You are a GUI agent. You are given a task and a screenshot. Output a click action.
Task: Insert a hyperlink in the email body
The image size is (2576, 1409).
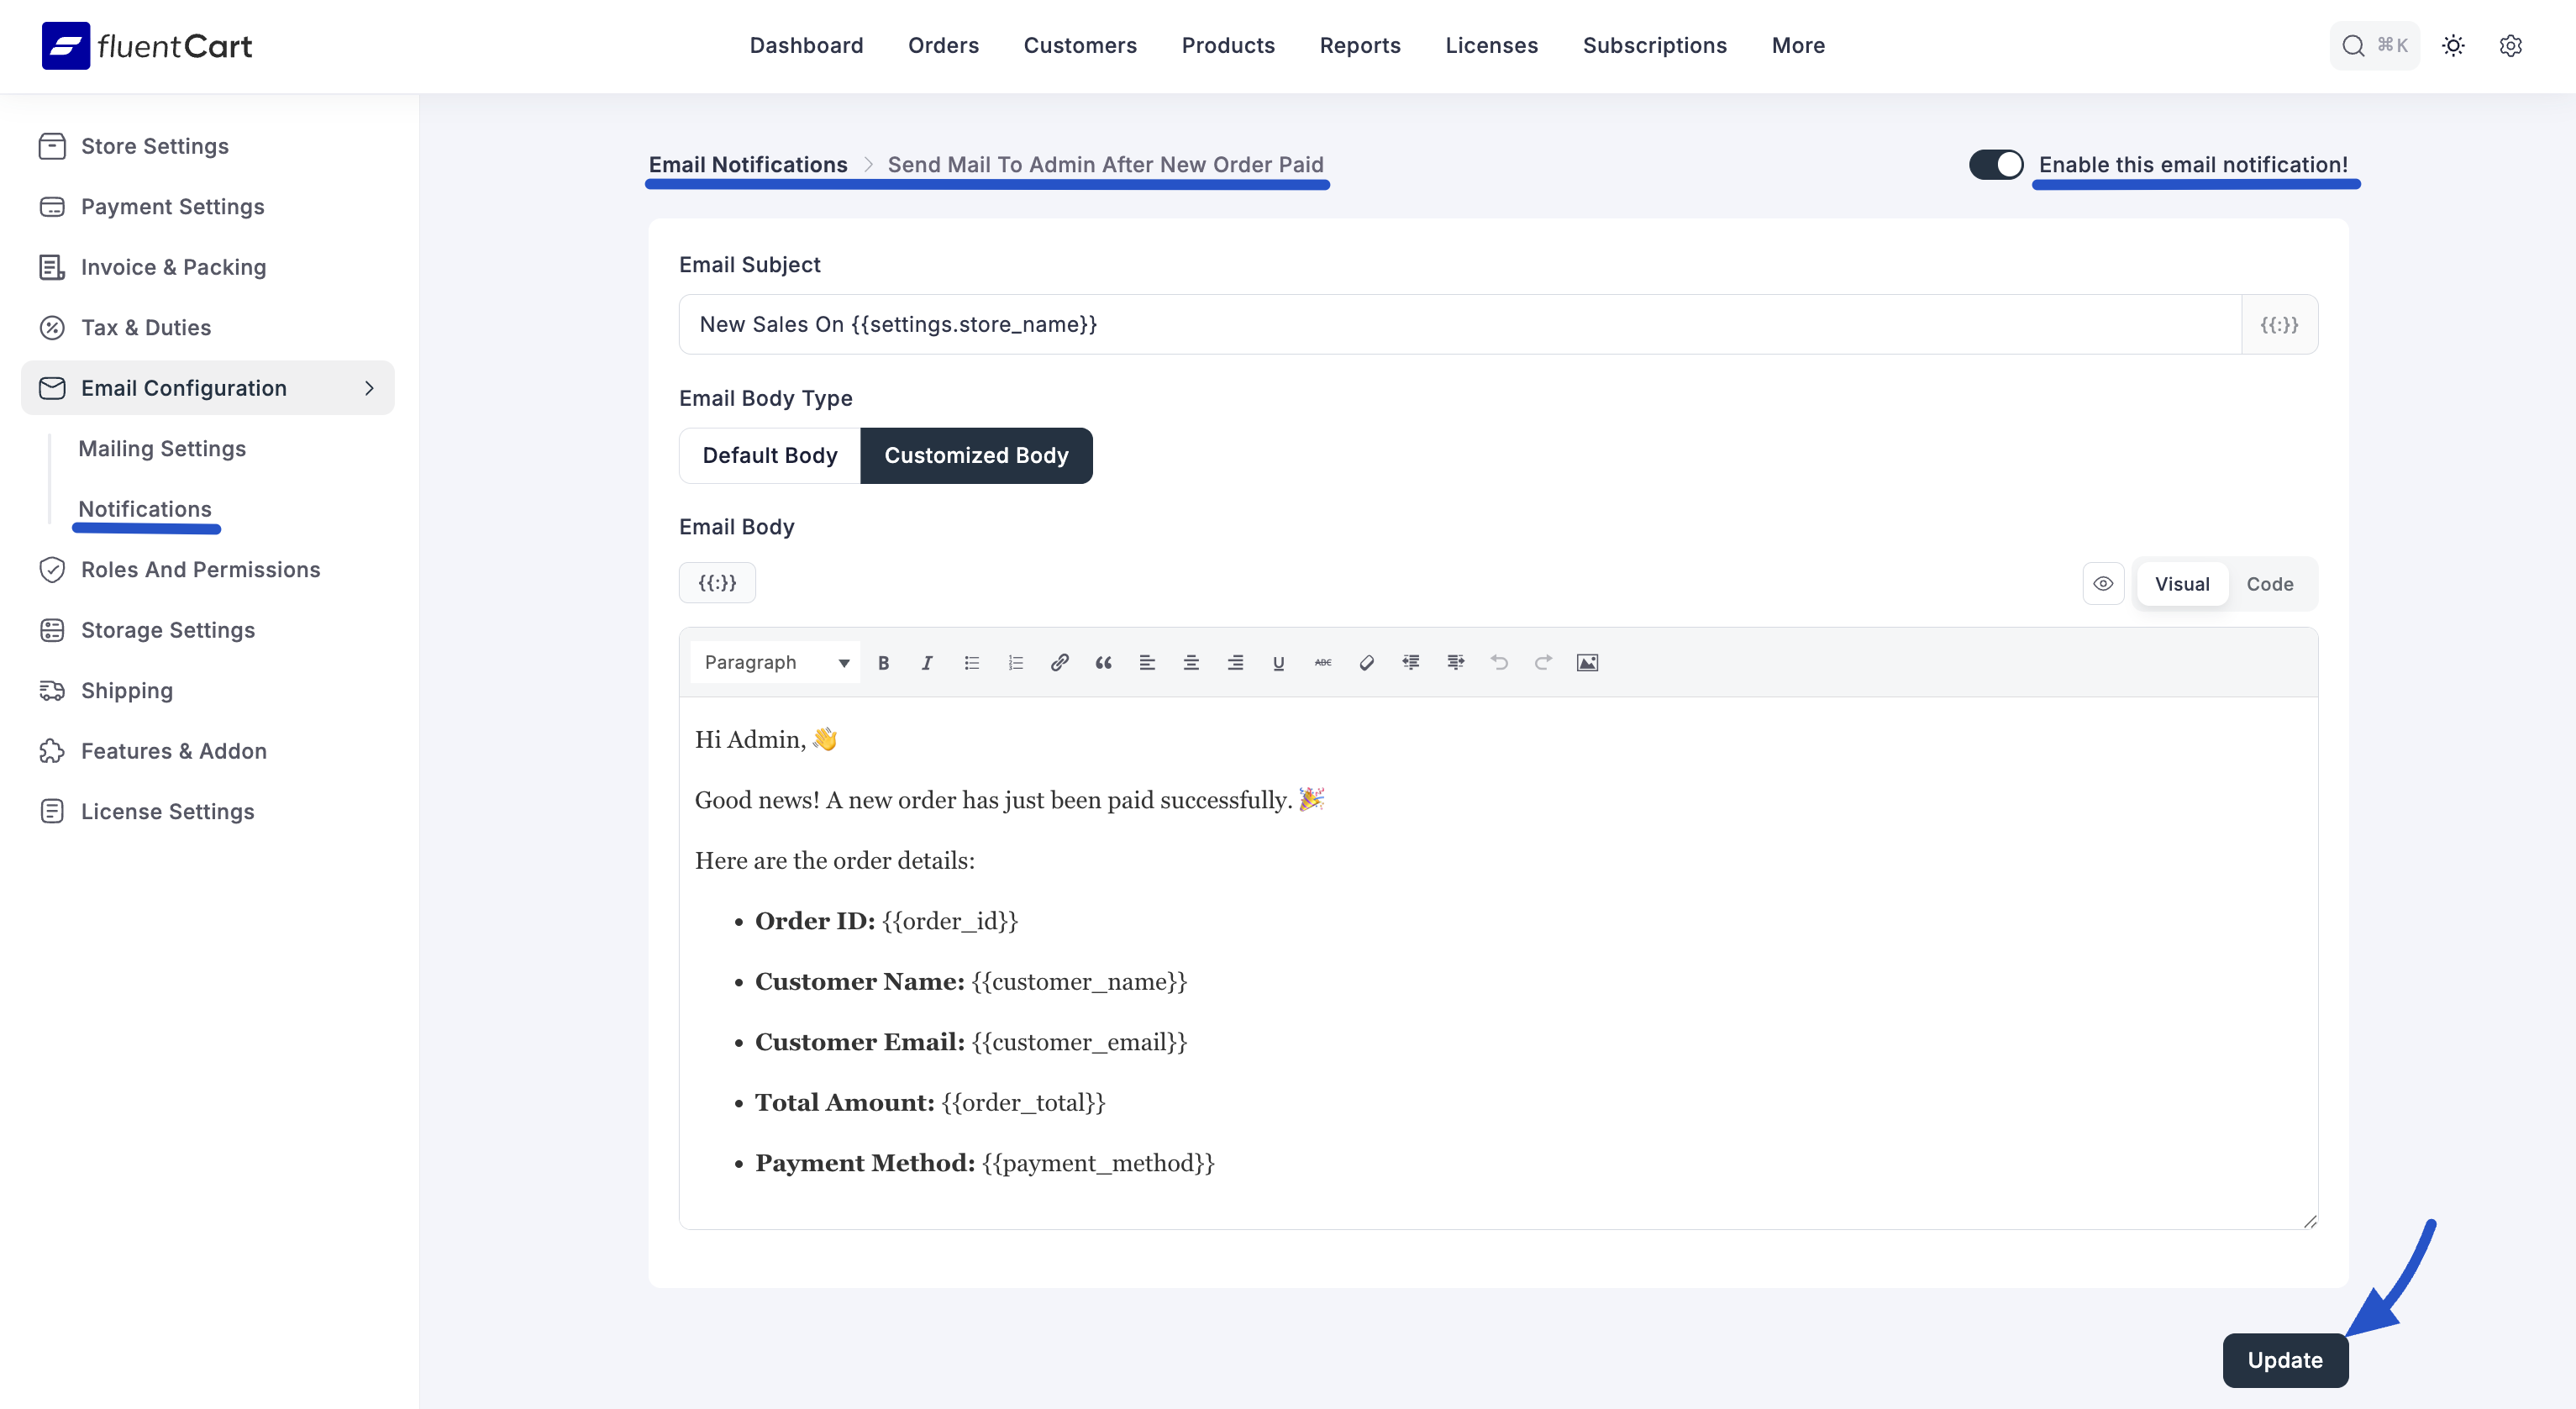[1059, 662]
